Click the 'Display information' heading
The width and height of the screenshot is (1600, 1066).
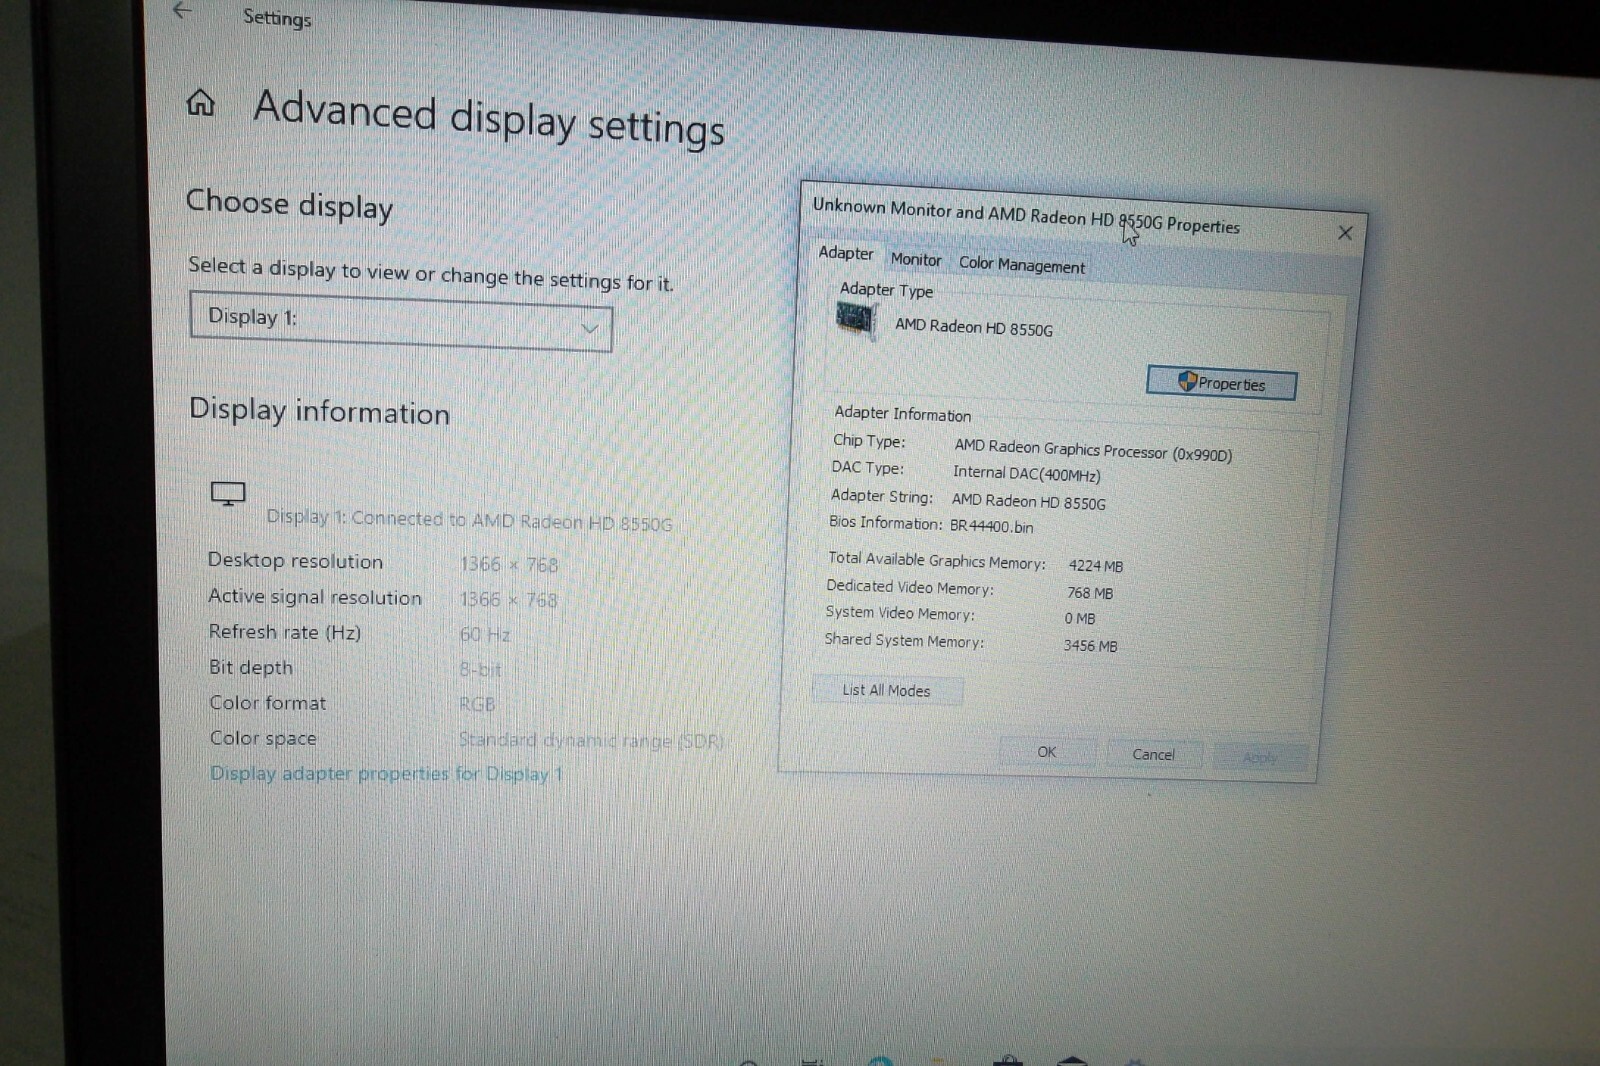pyautogui.click(x=319, y=411)
